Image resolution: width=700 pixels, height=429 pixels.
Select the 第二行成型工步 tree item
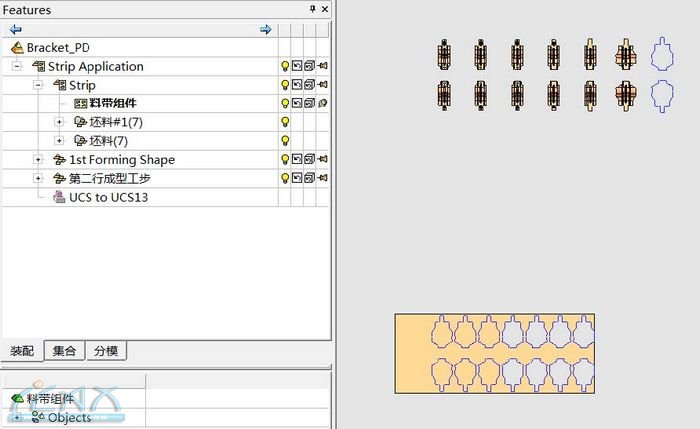(x=110, y=179)
